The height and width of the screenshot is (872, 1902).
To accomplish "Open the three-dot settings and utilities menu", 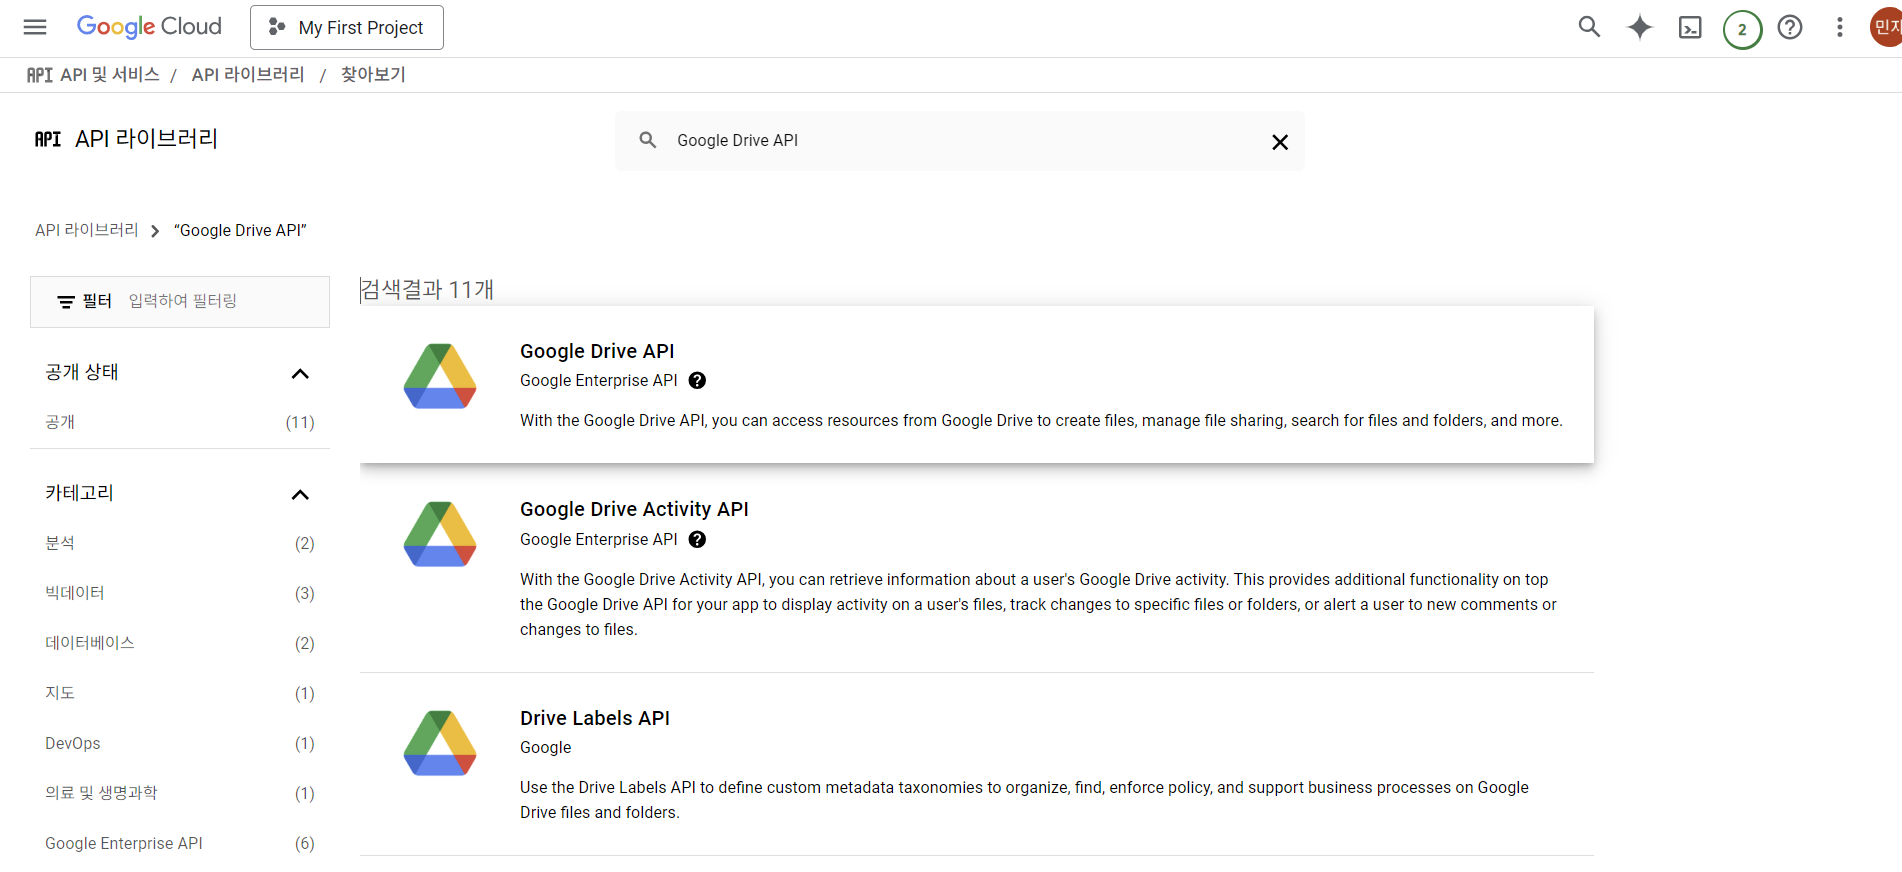I will tap(1839, 27).
